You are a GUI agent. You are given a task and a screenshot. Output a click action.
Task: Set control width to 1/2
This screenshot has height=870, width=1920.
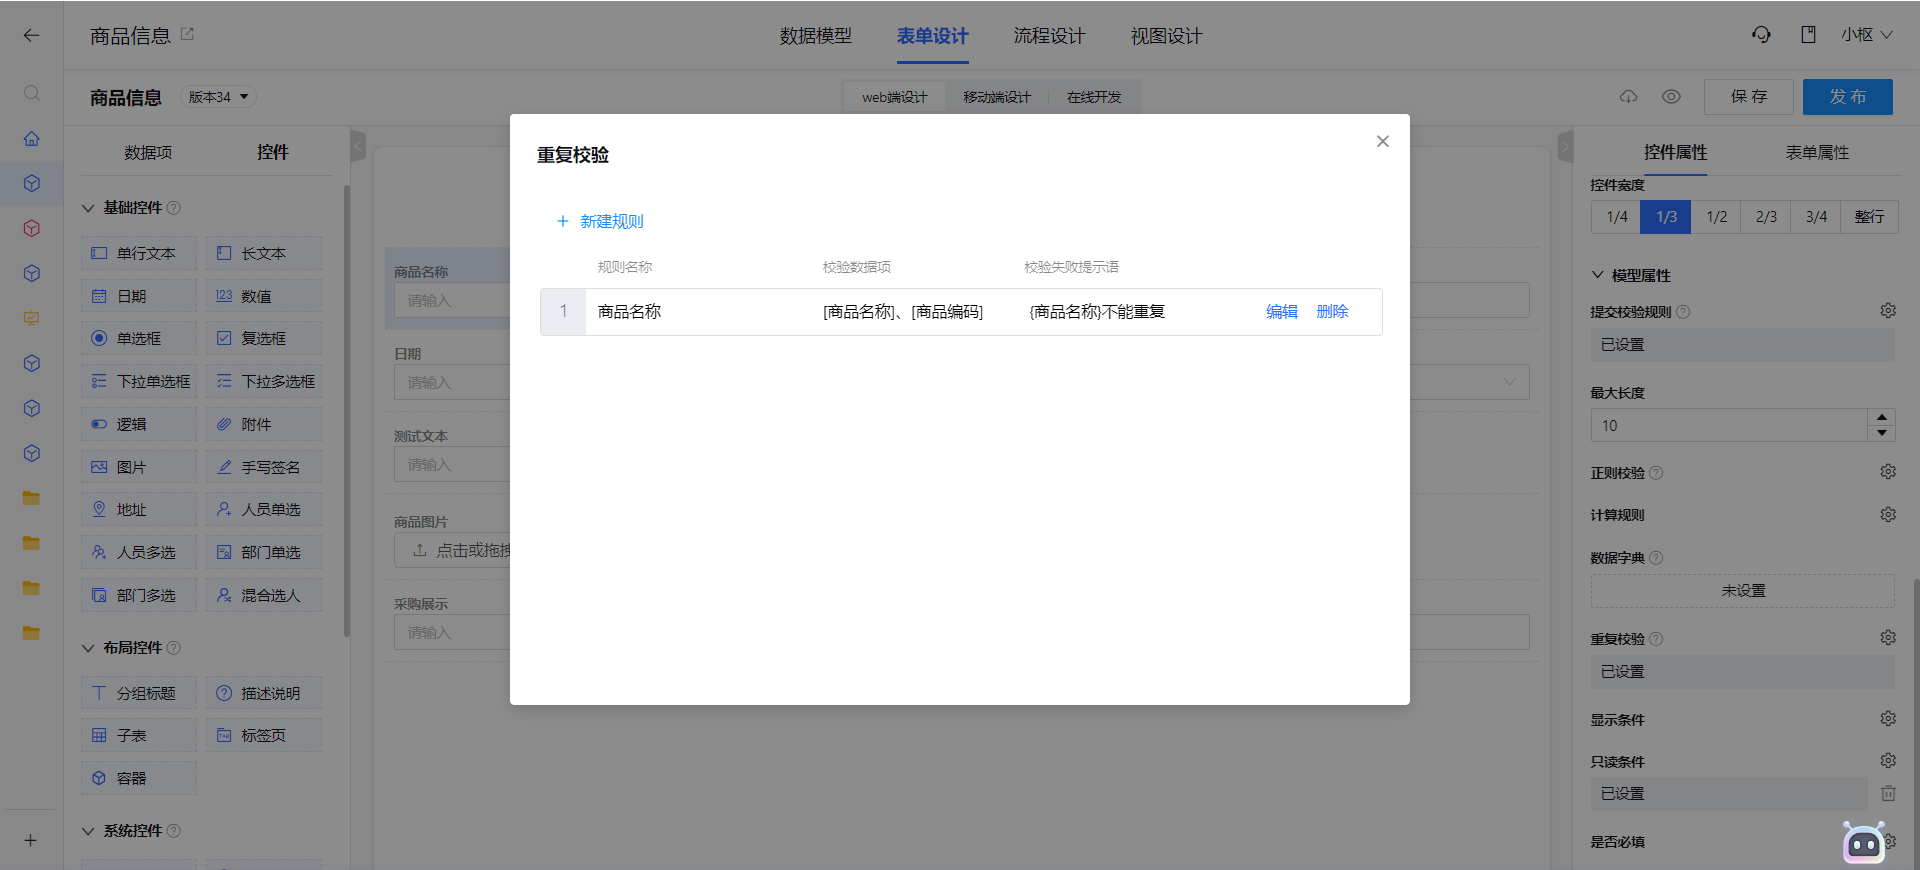tap(1717, 217)
